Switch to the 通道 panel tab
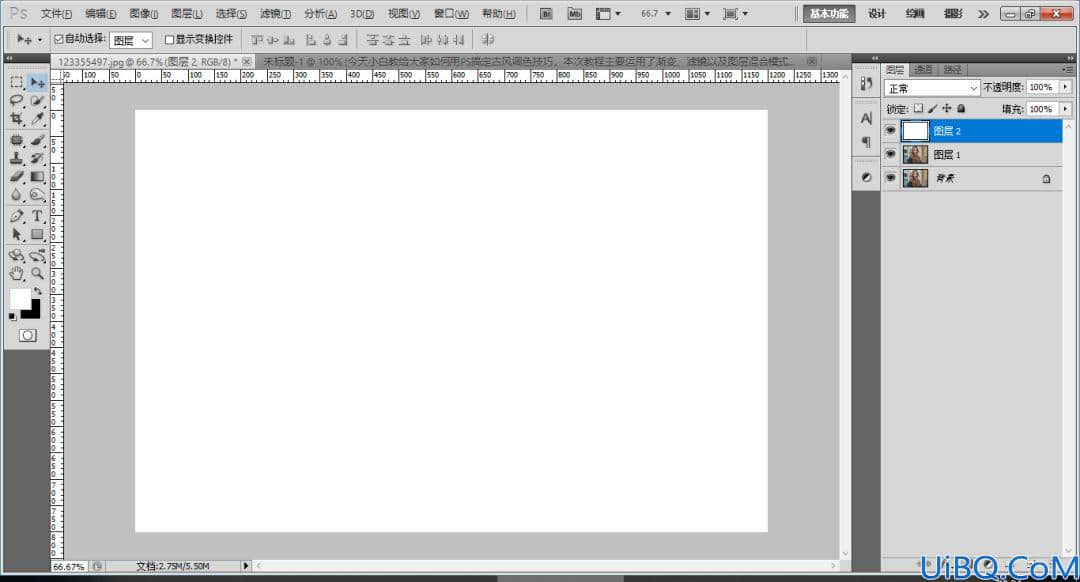The height and width of the screenshot is (582, 1080). 923,70
